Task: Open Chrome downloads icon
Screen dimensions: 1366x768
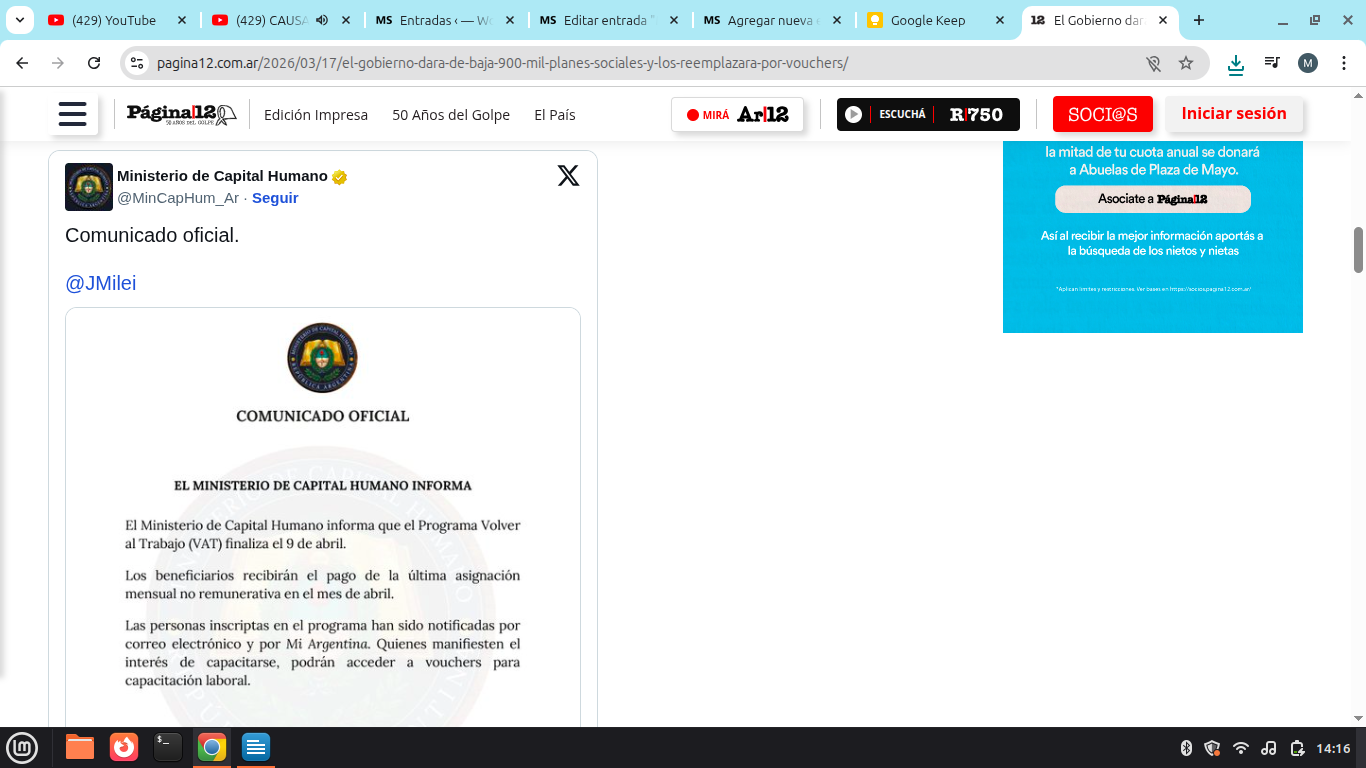Action: [1236, 63]
